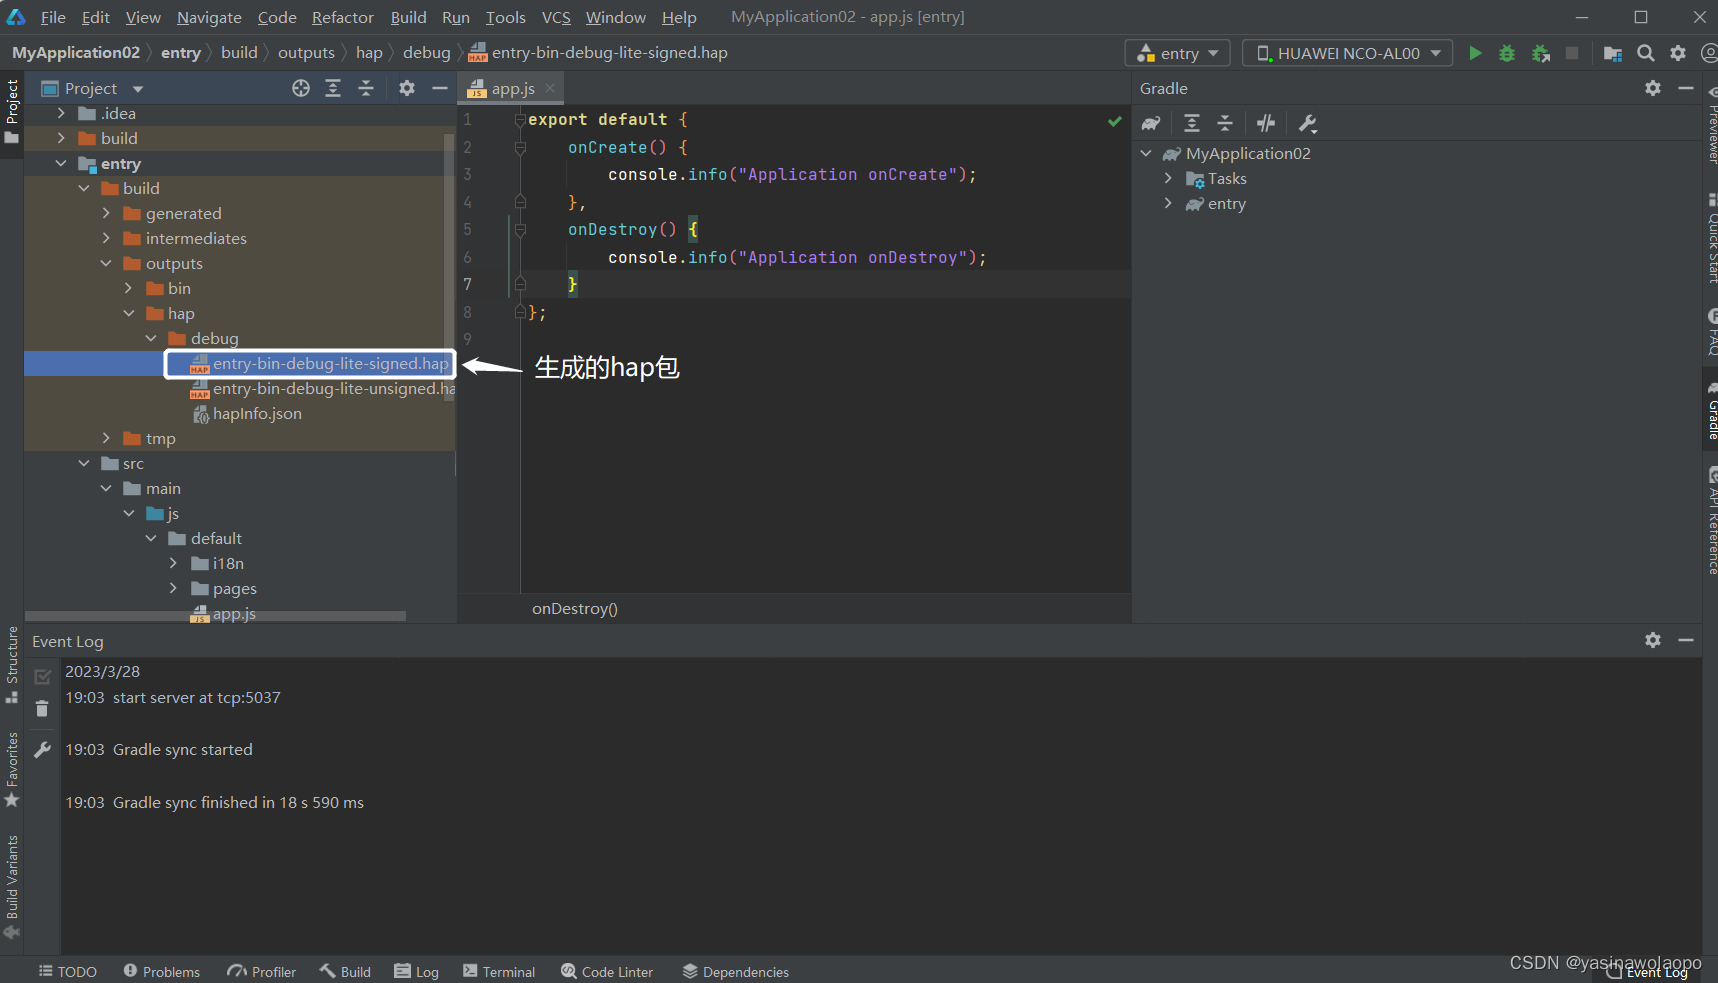Open the Tools menu
The height and width of the screenshot is (983, 1718).
[x=505, y=17]
